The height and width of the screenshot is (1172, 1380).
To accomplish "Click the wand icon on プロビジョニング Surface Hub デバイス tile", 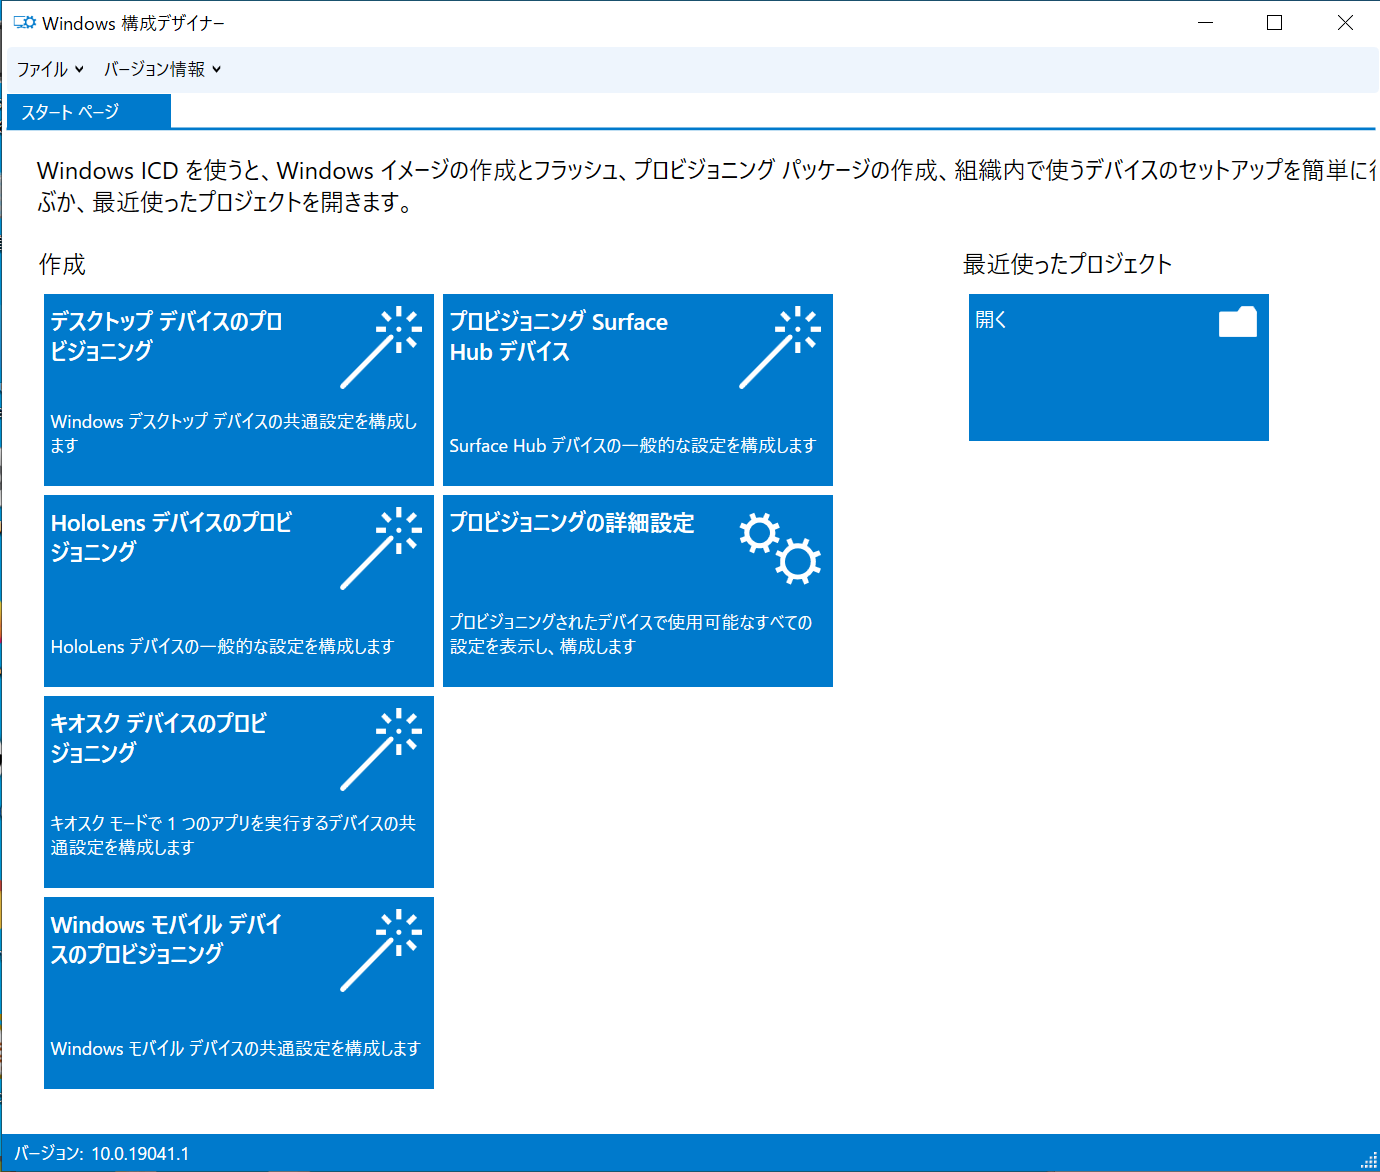I will click(x=780, y=347).
